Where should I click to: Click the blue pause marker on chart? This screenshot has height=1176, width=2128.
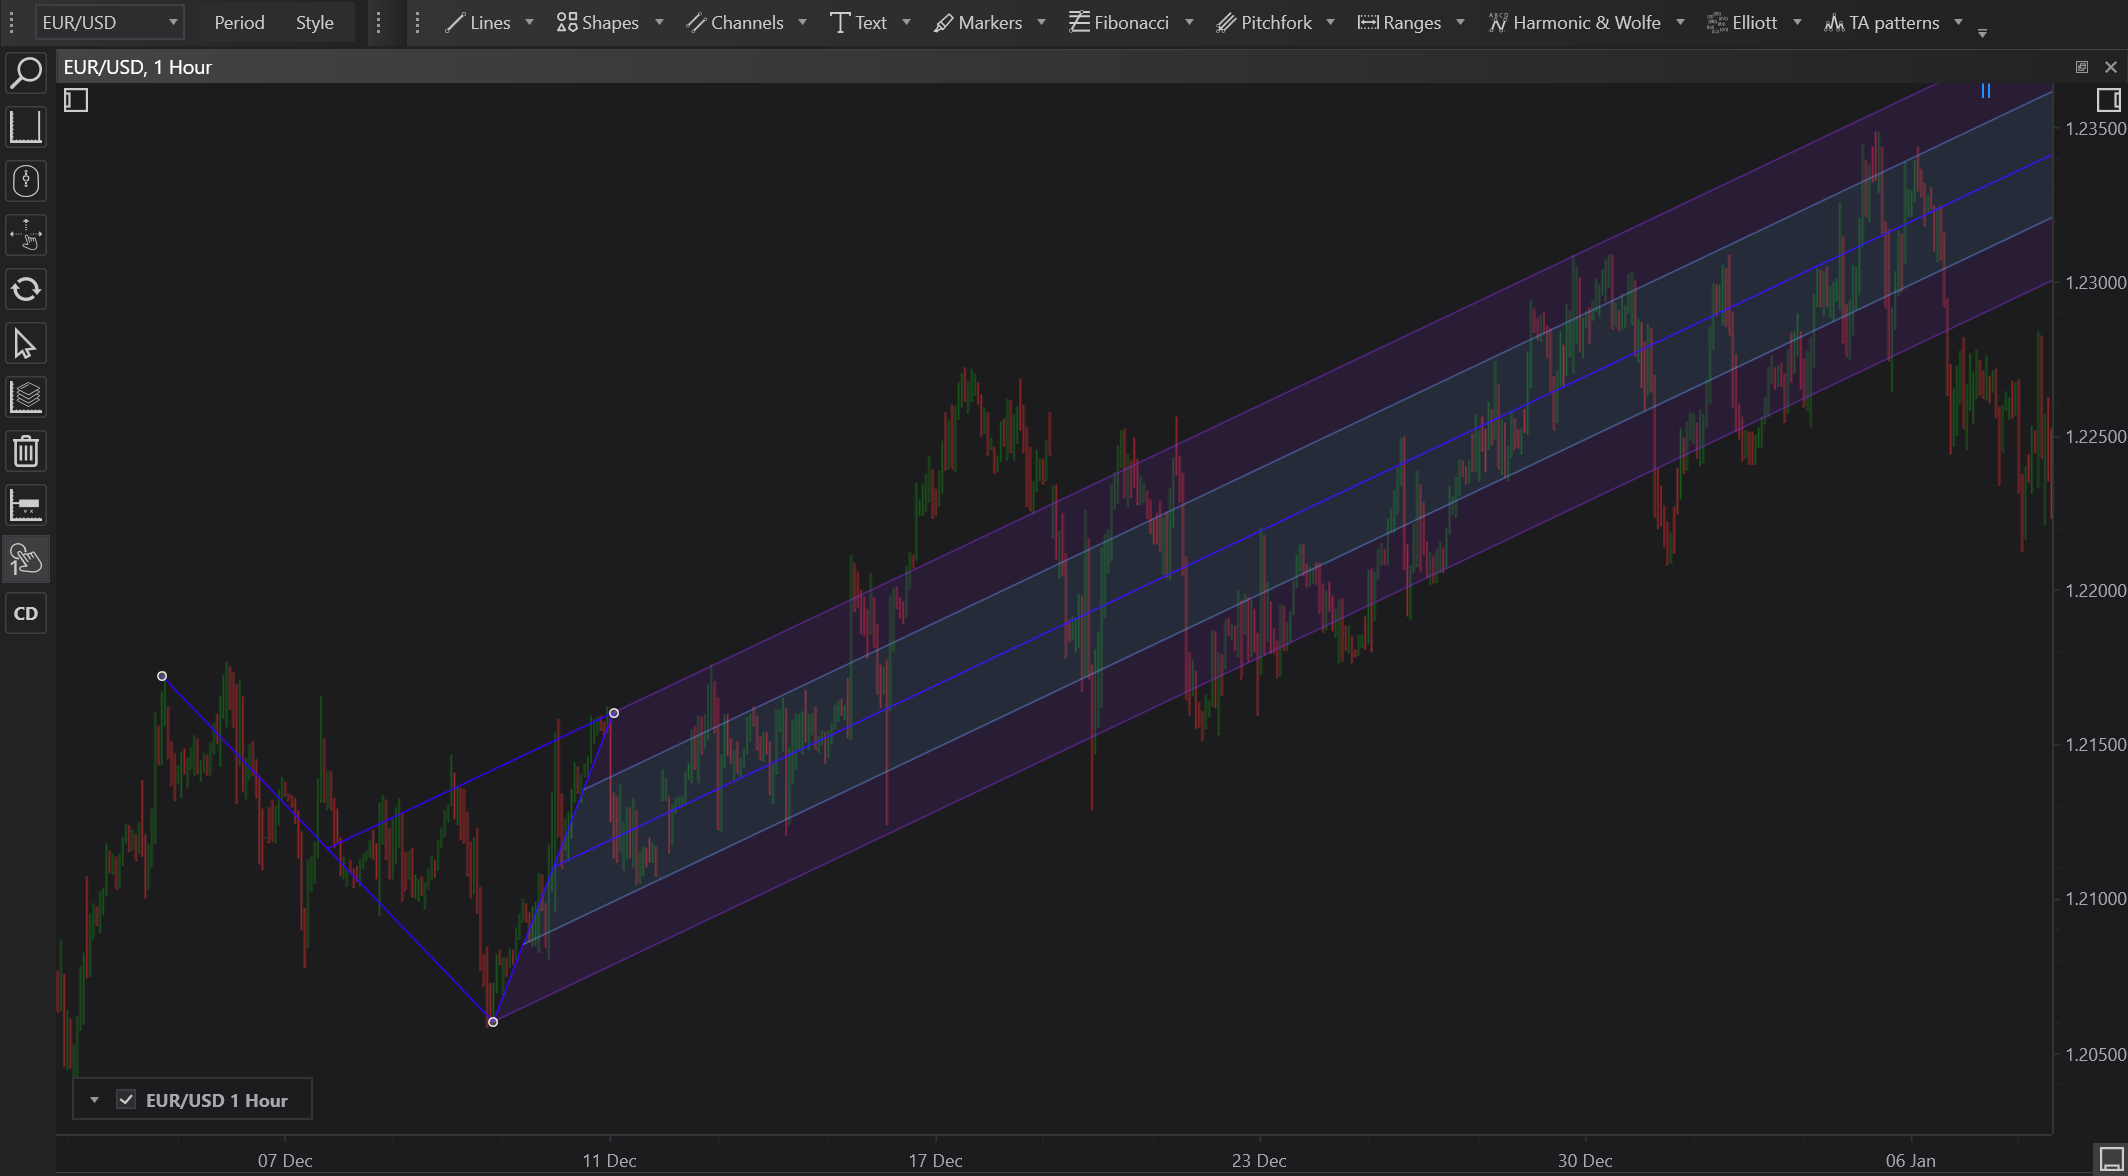1986,91
